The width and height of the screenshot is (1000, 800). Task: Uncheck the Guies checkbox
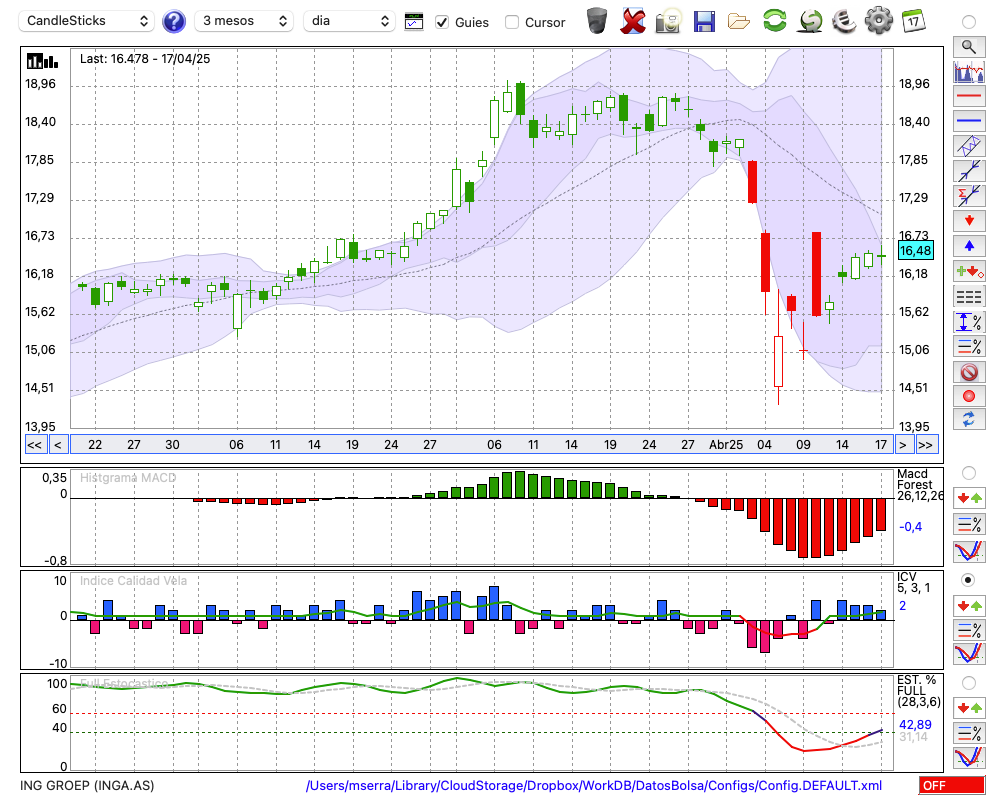(x=441, y=22)
